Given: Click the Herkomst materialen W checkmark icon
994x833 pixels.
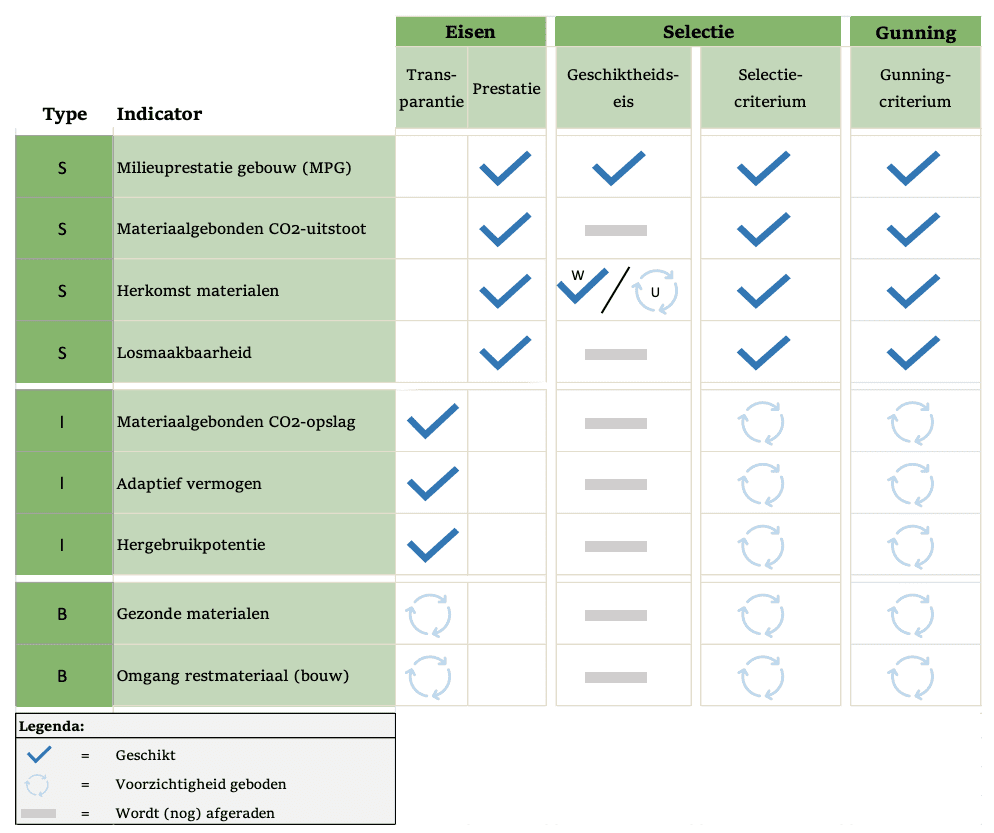Looking at the screenshot, I should (x=583, y=286).
